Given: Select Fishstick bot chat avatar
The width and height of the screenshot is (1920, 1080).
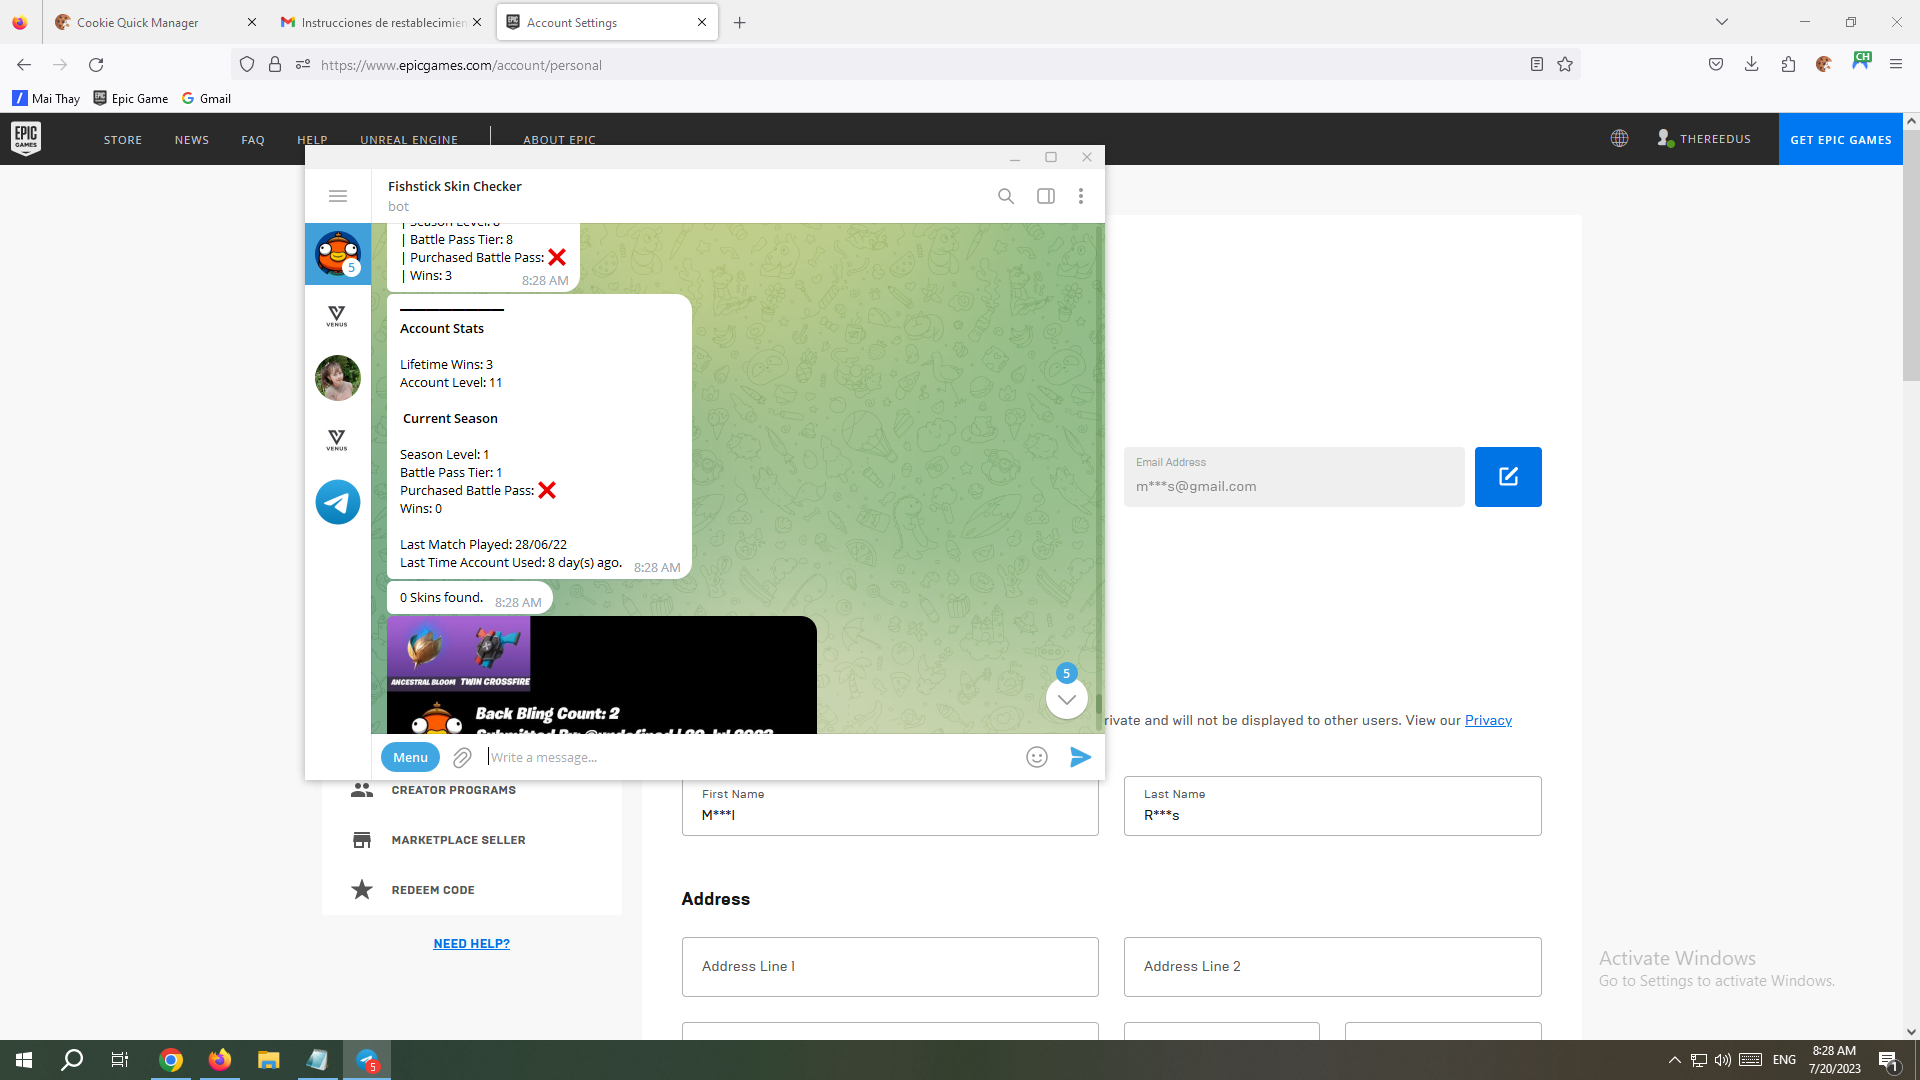Looking at the screenshot, I should tap(338, 254).
